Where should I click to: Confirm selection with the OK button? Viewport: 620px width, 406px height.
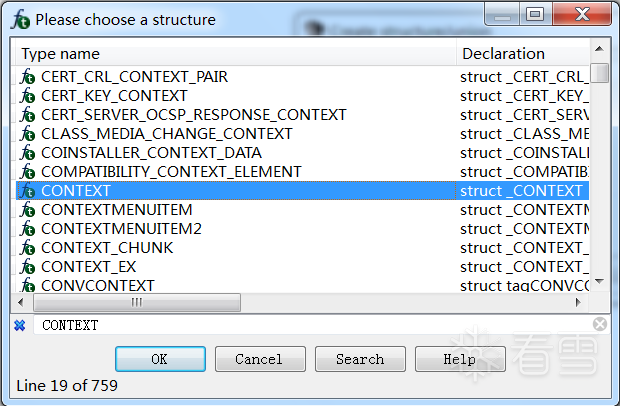[x=160, y=359]
